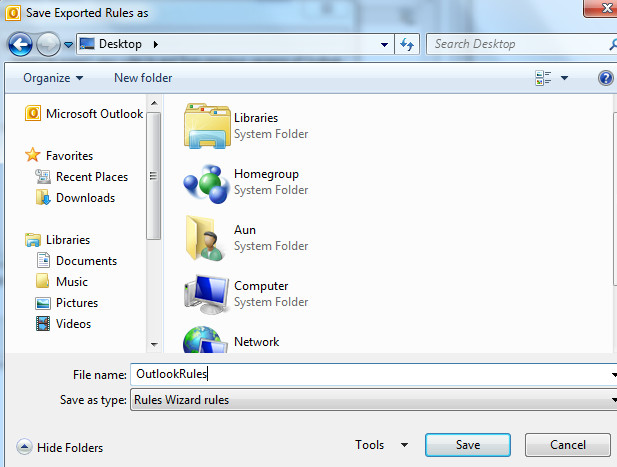Click the navigation pane Libraries icon
Viewport: 617px width, 467px height.
(x=33, y=240)
